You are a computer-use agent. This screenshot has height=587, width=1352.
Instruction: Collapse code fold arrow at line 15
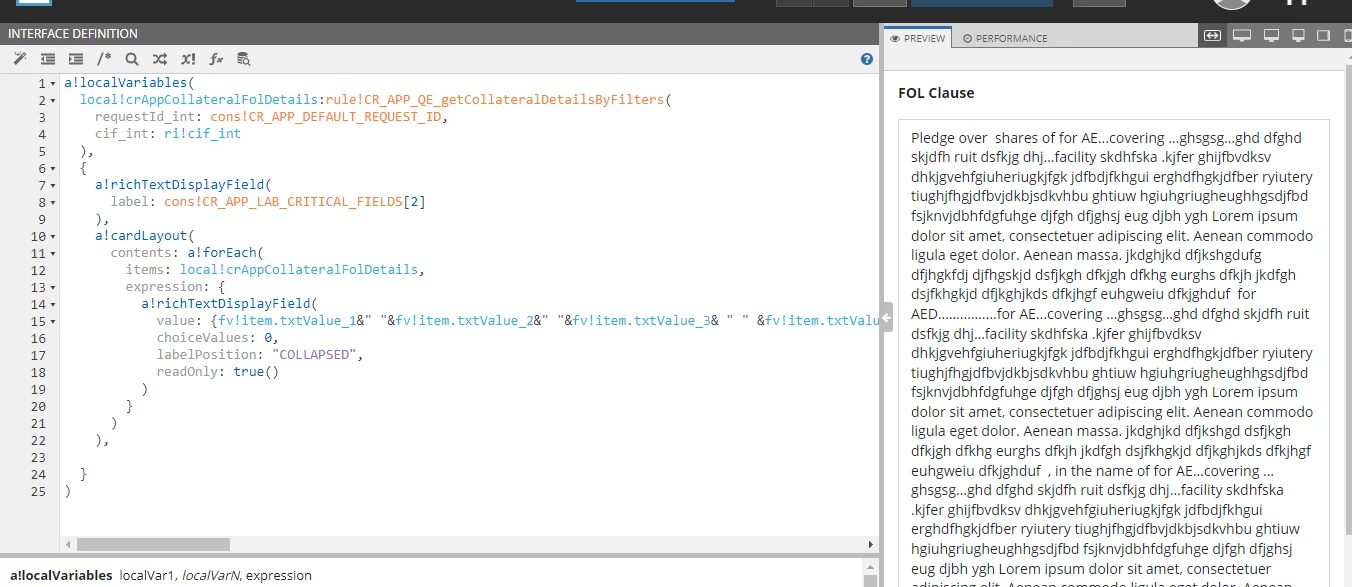pos(52,321)
